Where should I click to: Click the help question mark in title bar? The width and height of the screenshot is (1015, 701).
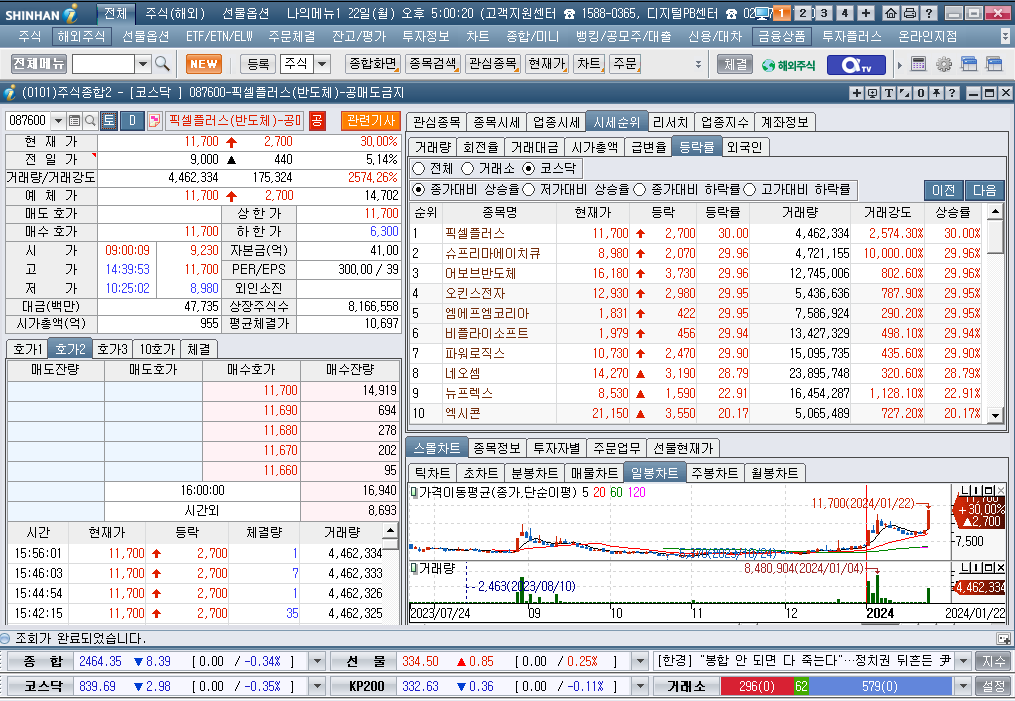[928, 13]
